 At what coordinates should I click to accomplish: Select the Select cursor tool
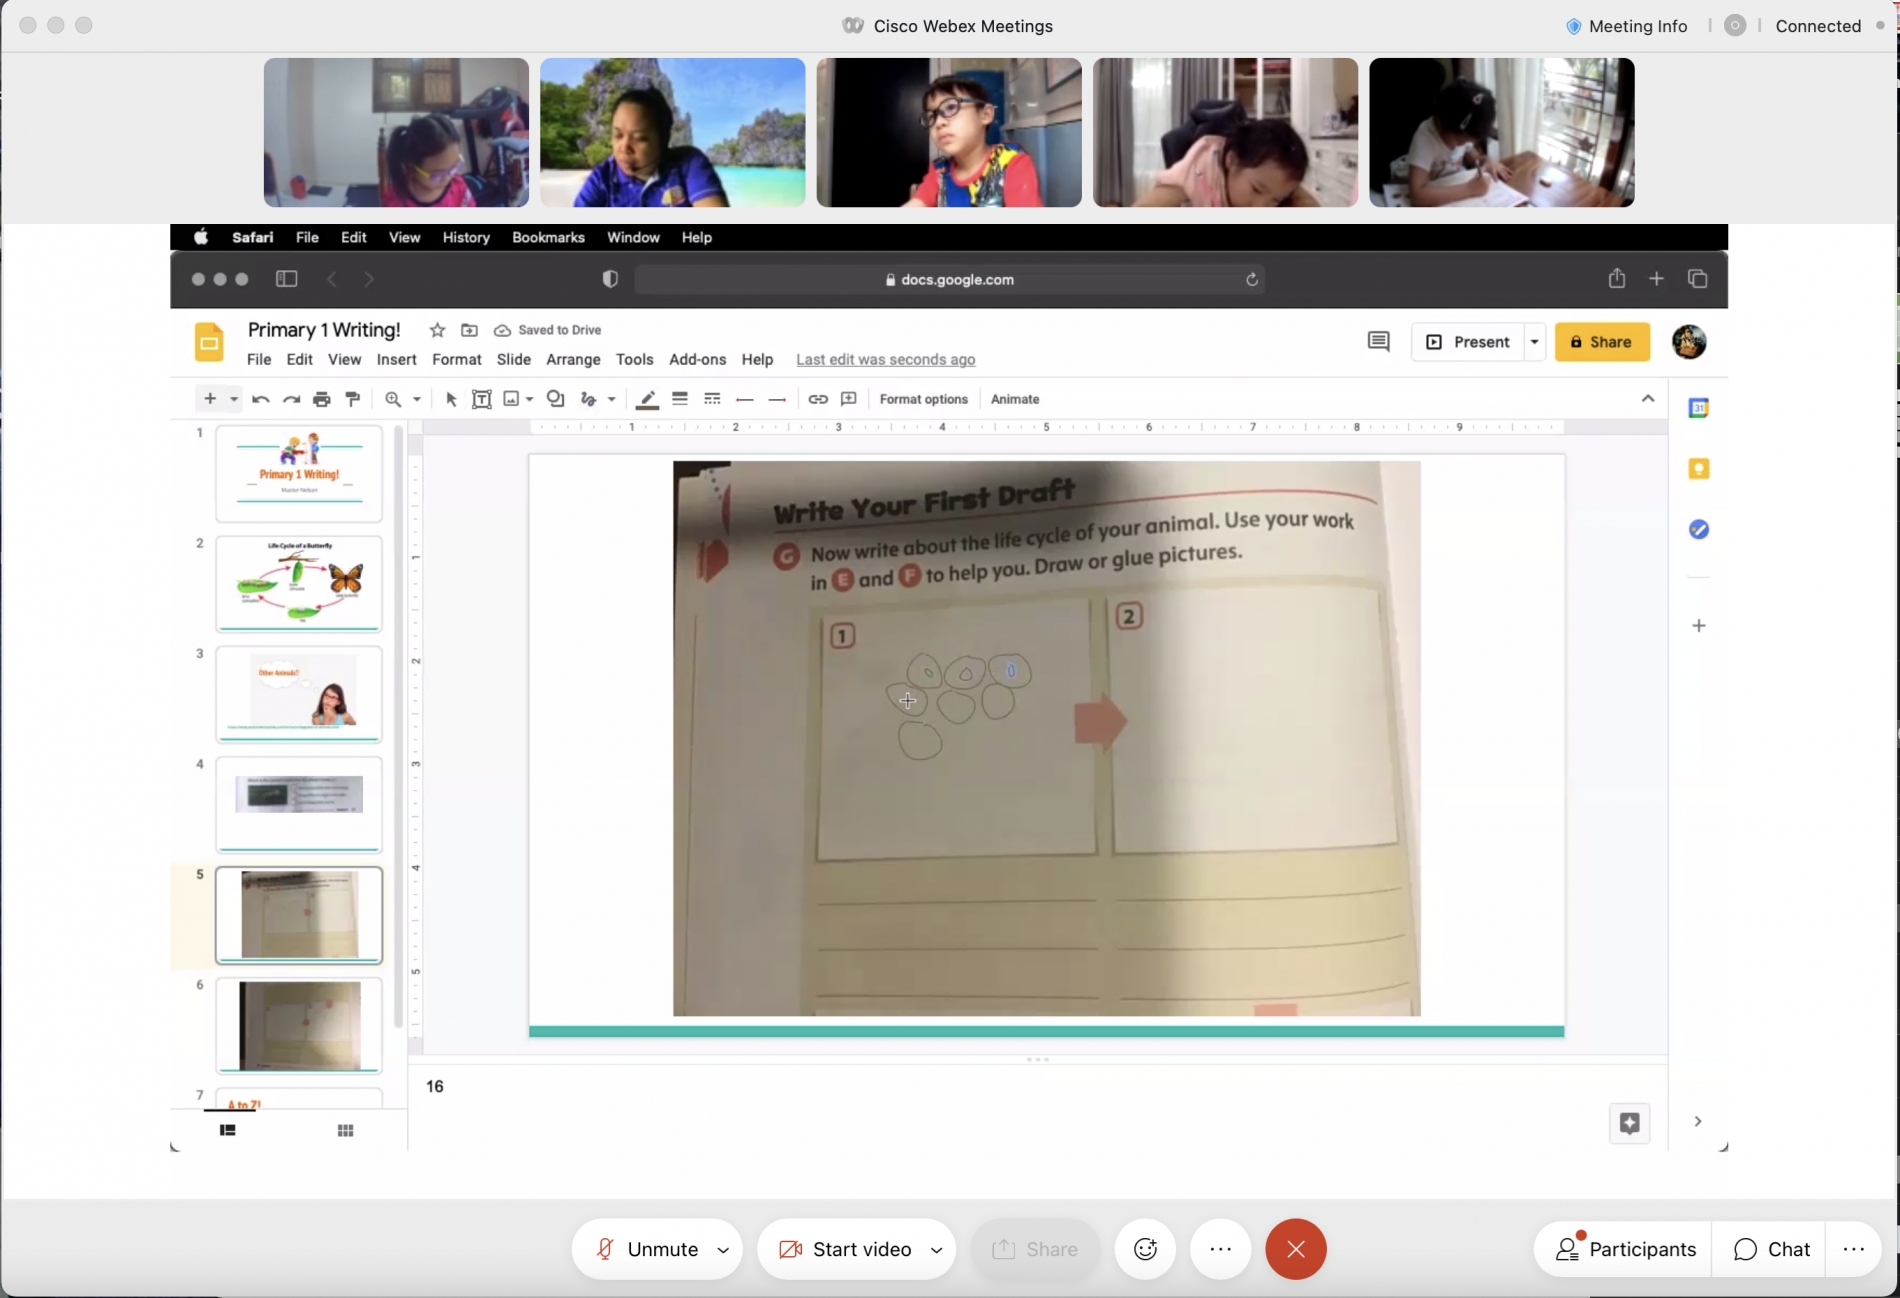[451, 399]
